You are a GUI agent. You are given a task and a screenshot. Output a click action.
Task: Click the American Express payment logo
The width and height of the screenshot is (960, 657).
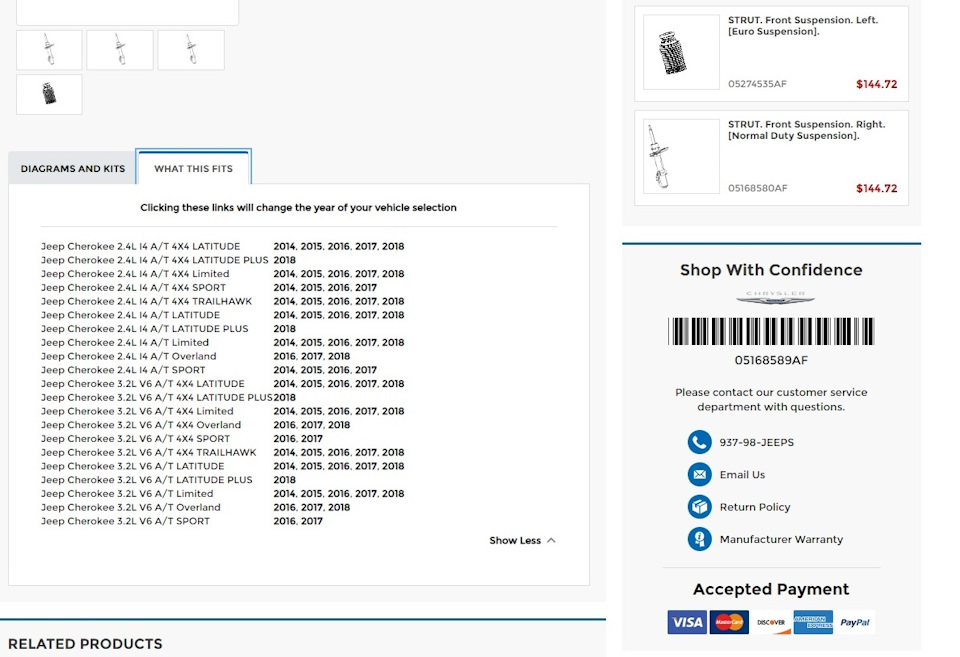point(813,622)
